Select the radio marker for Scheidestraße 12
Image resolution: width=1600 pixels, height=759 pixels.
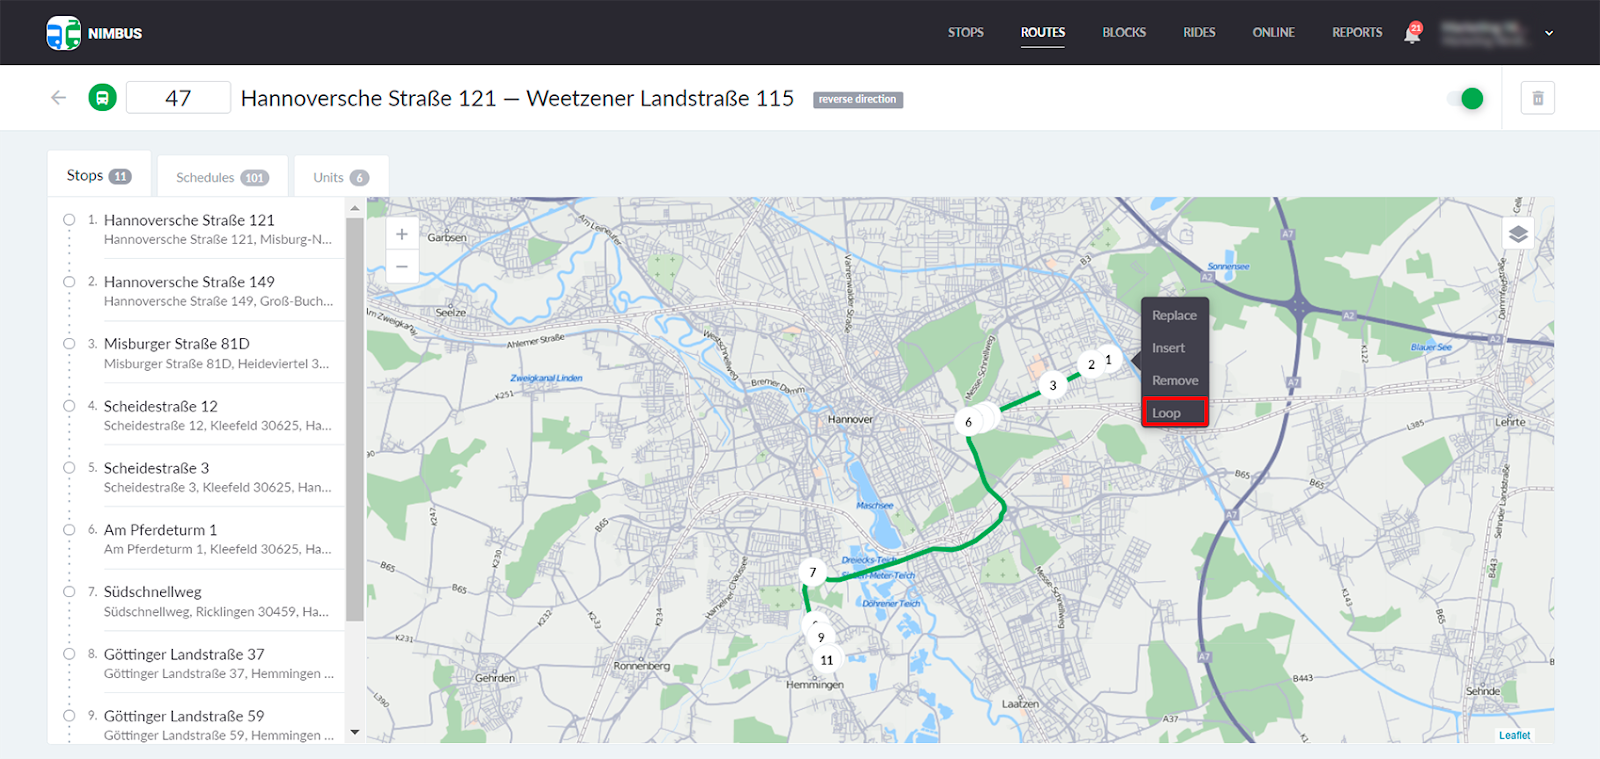click(x=69, y=406)
